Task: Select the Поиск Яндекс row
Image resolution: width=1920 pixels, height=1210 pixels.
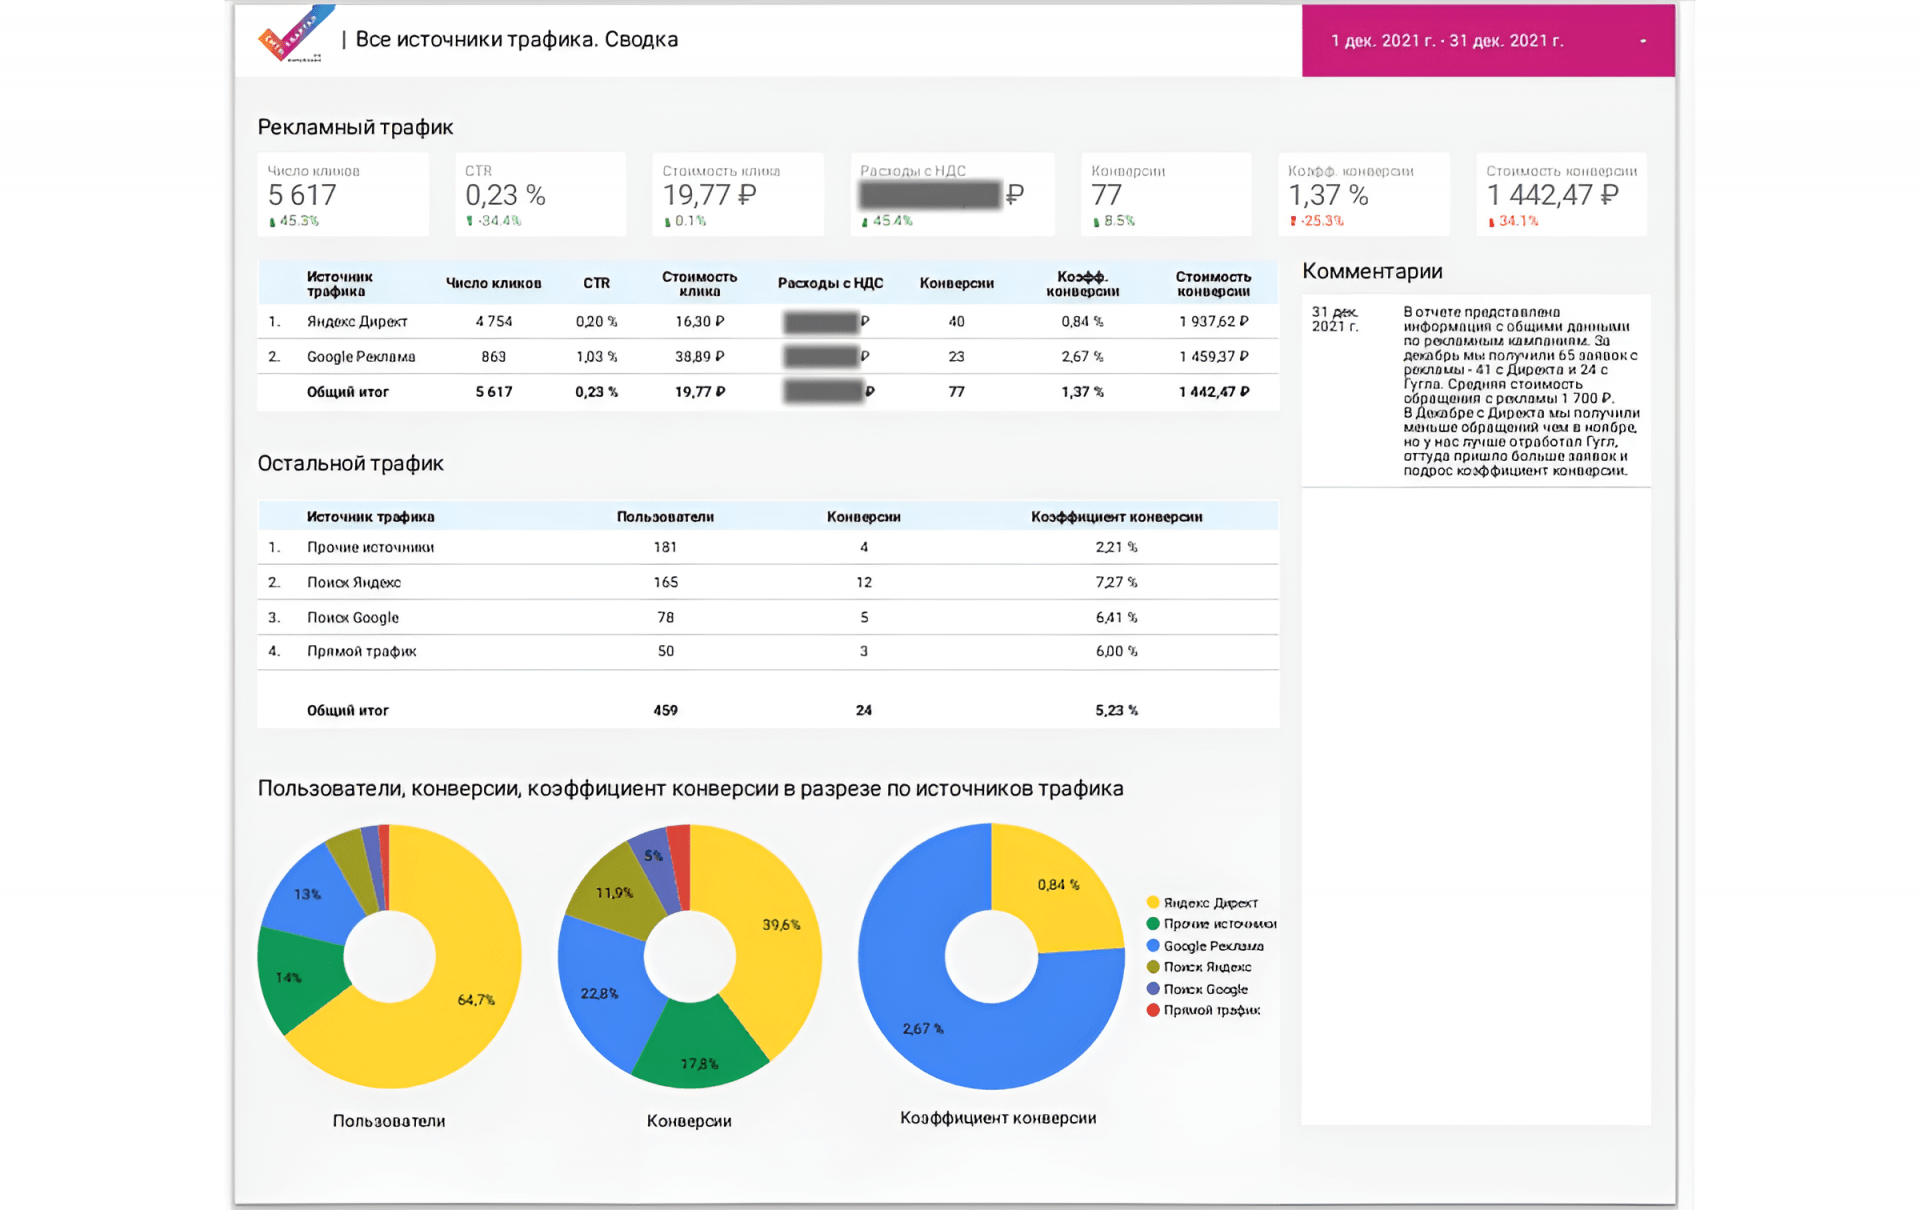Action: pyautogui.click(x=353, y=582)
